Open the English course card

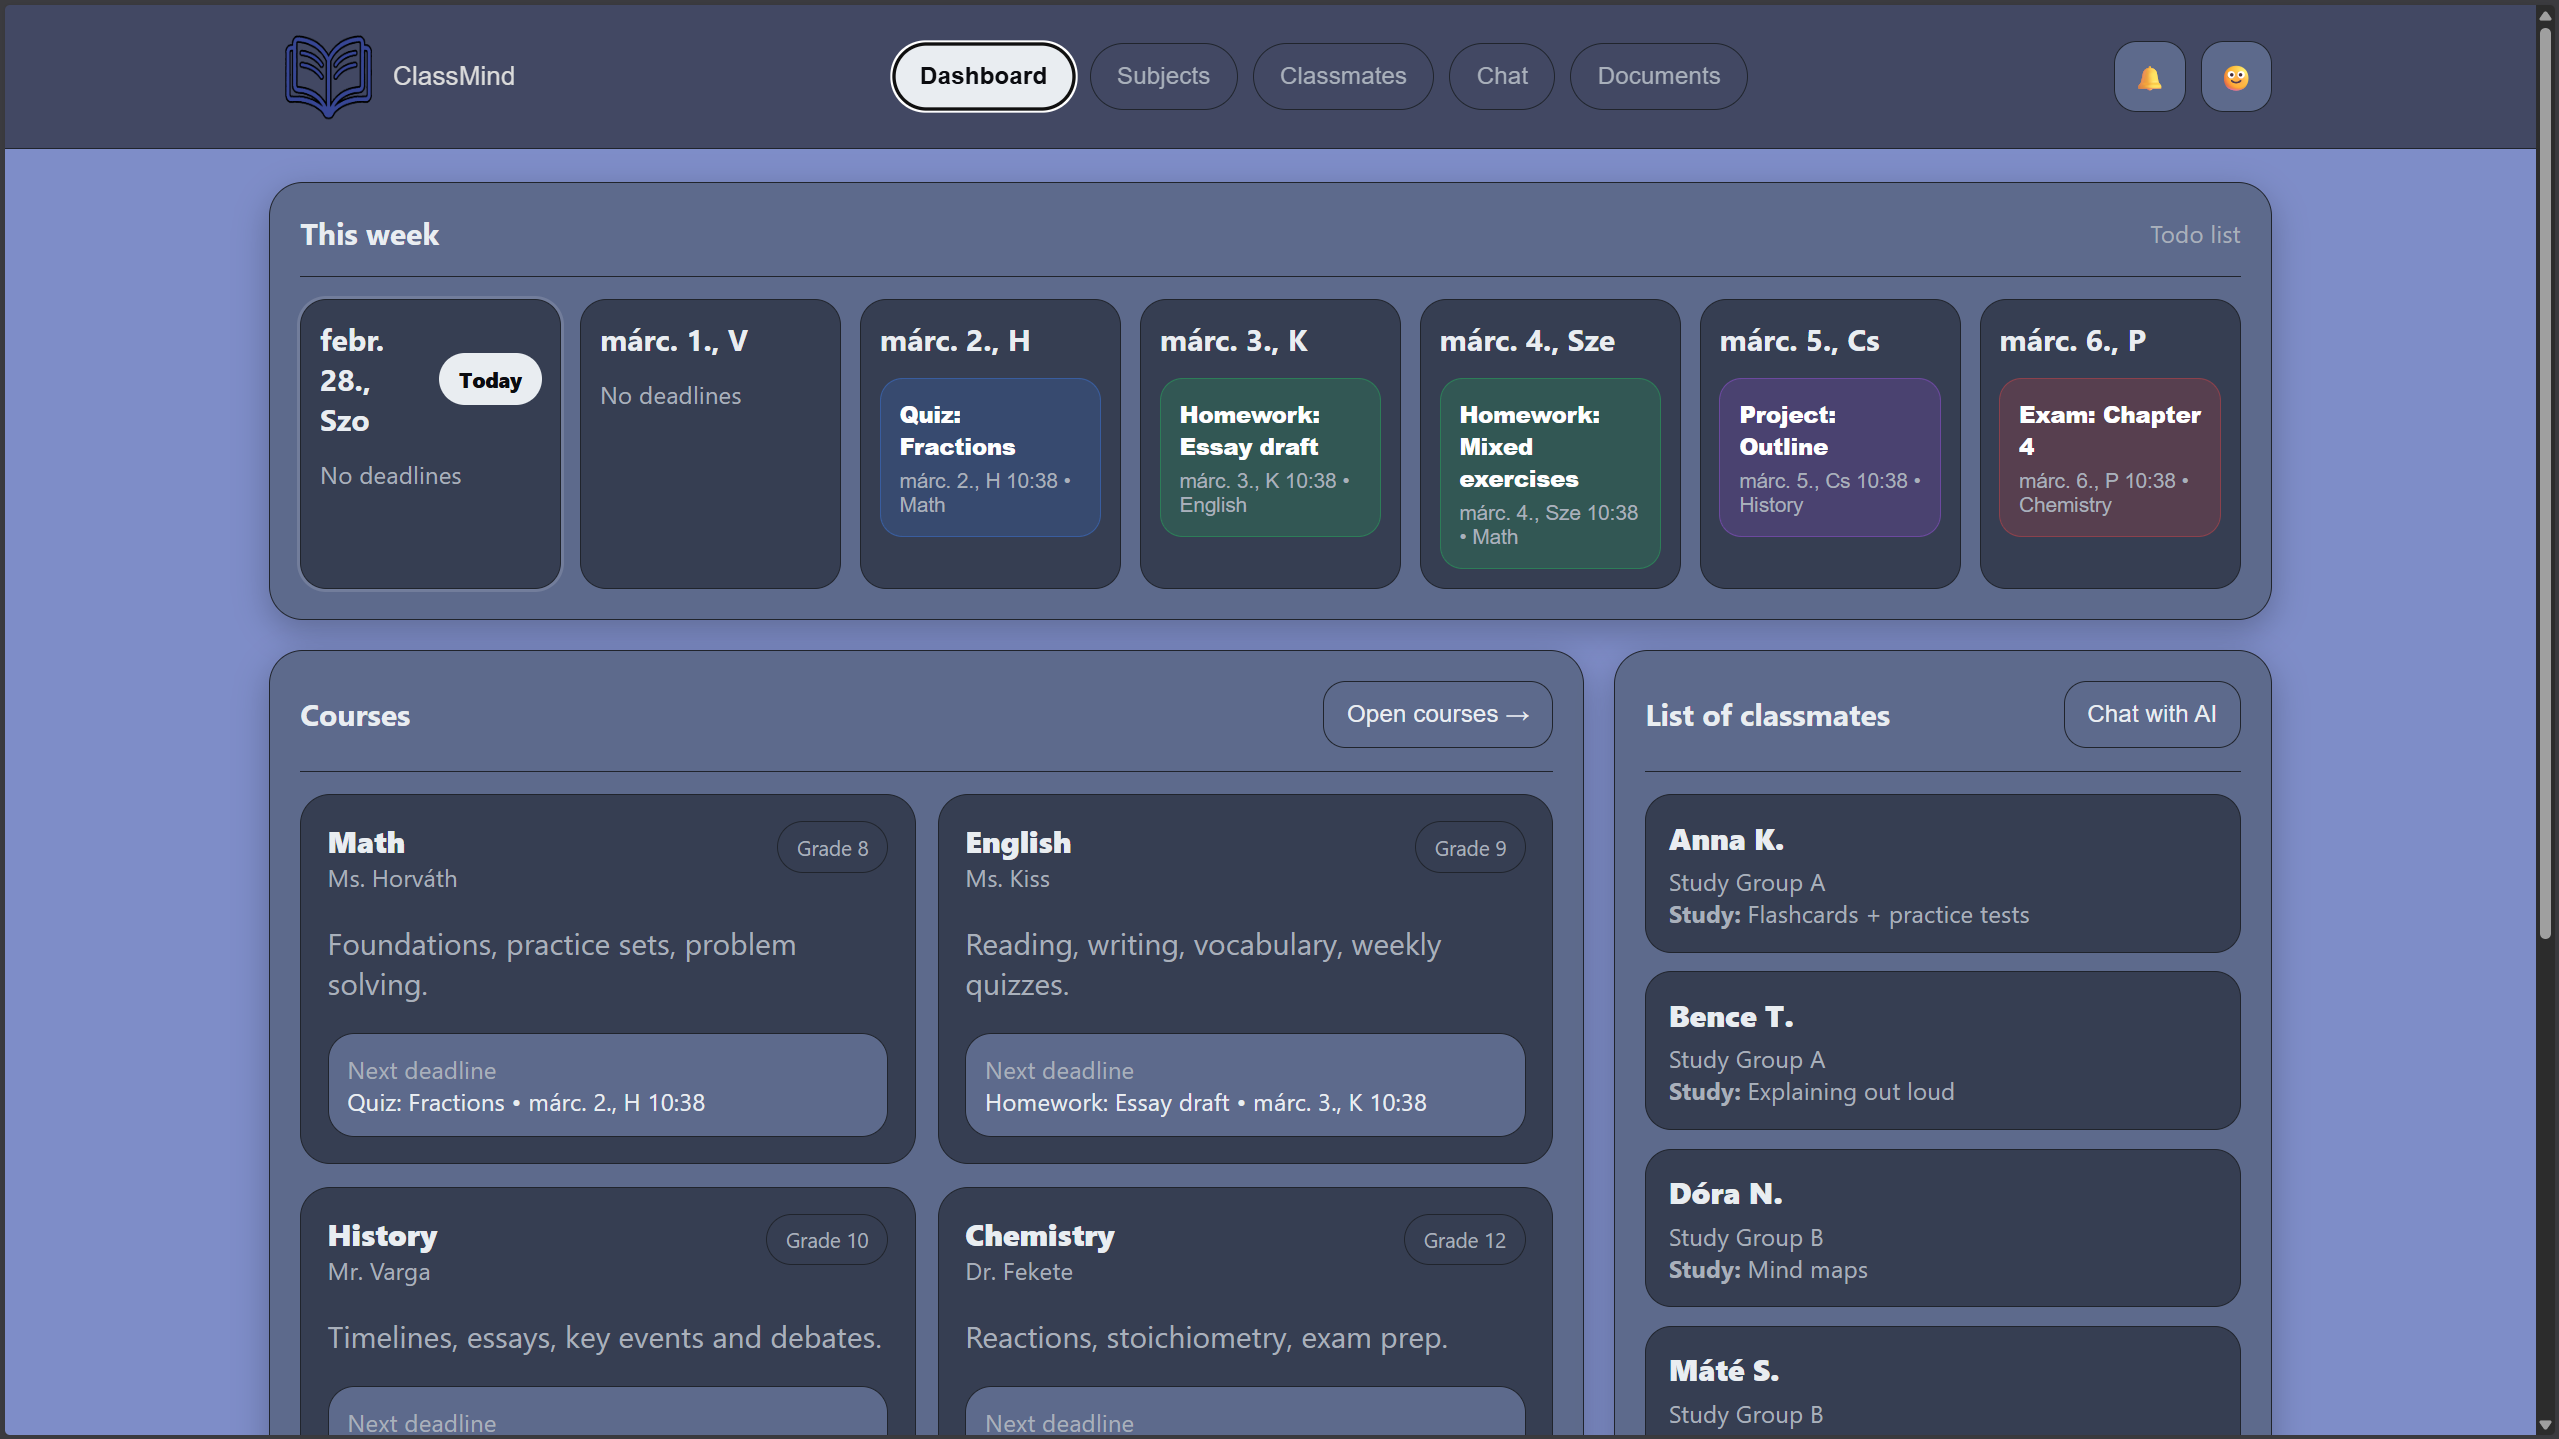point(1244,977)
